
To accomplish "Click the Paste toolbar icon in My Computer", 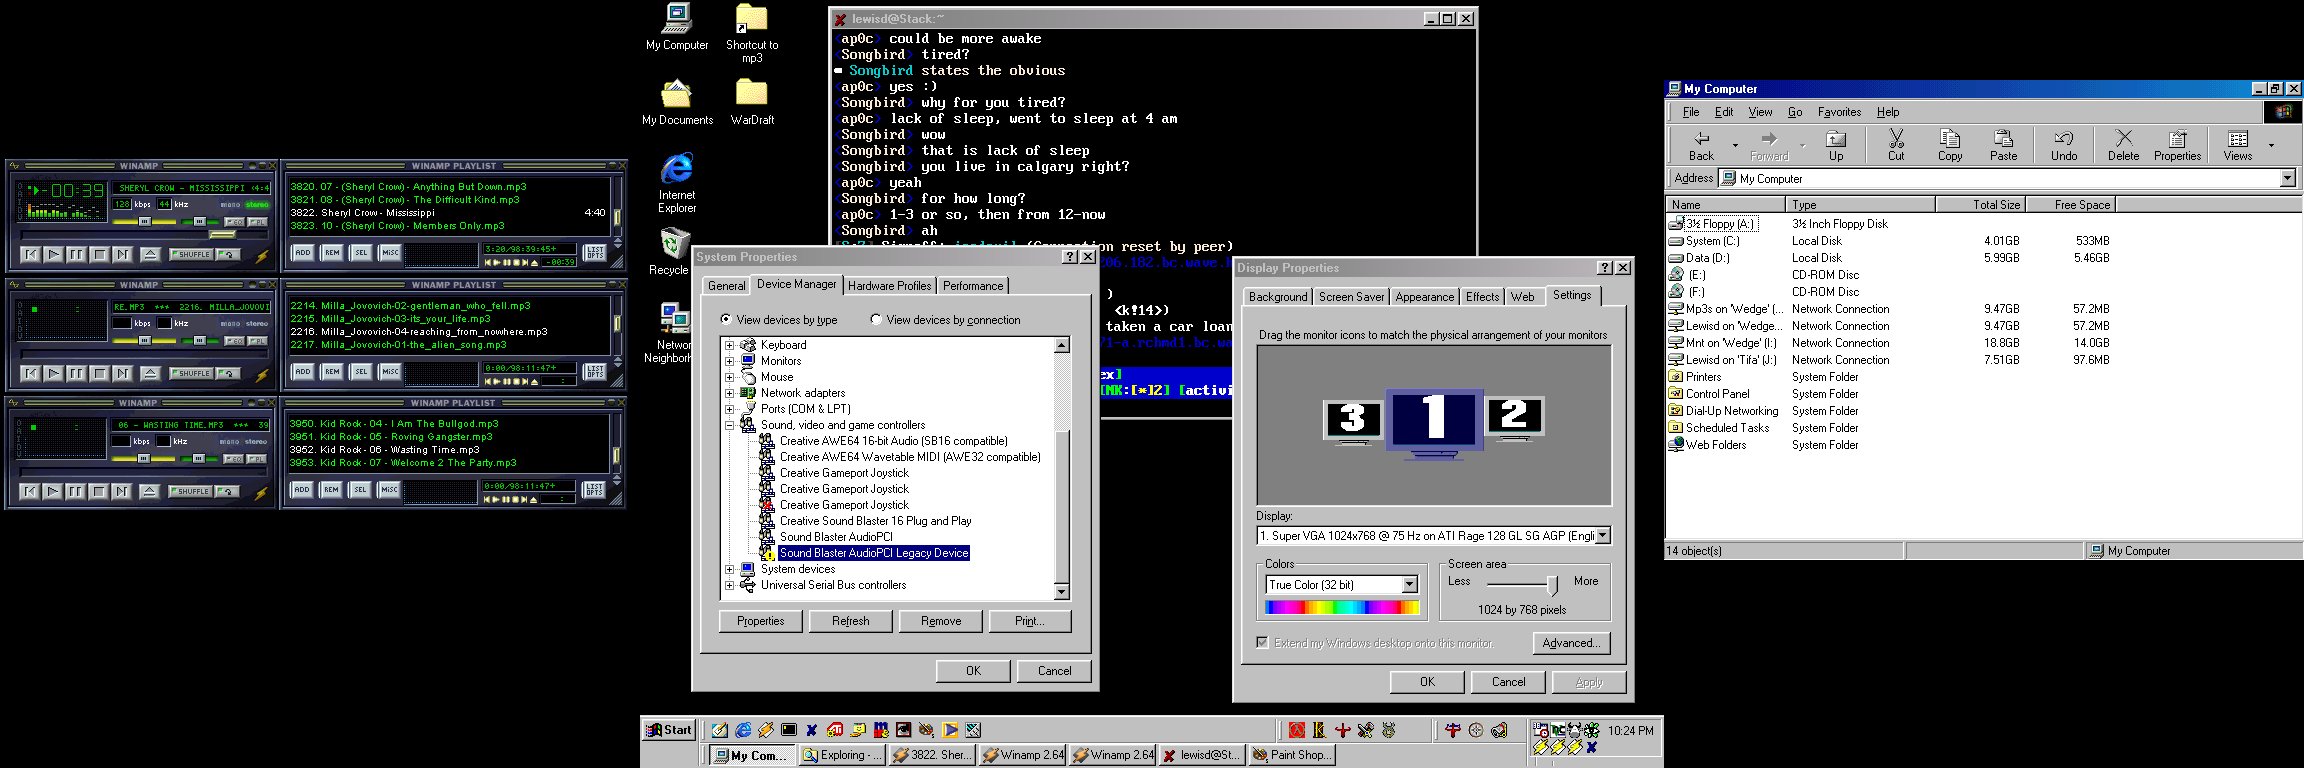I will click(x=2004, y=146).
